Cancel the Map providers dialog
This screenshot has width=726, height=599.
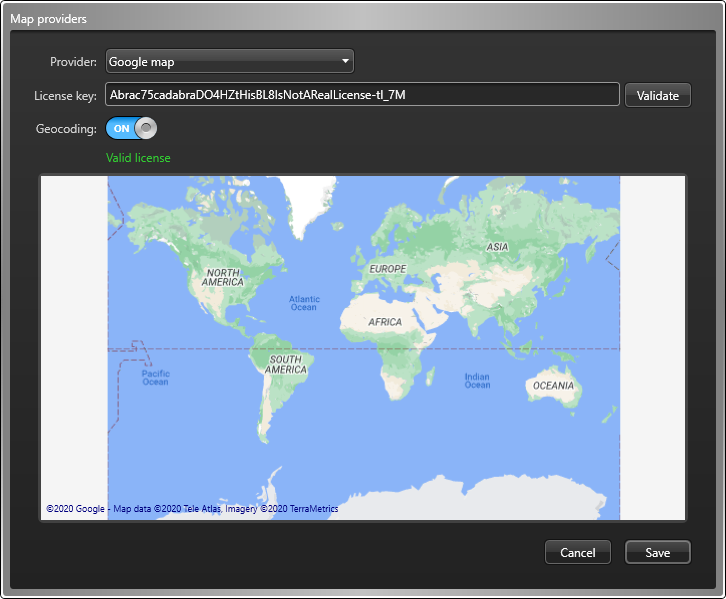[577, 552]
